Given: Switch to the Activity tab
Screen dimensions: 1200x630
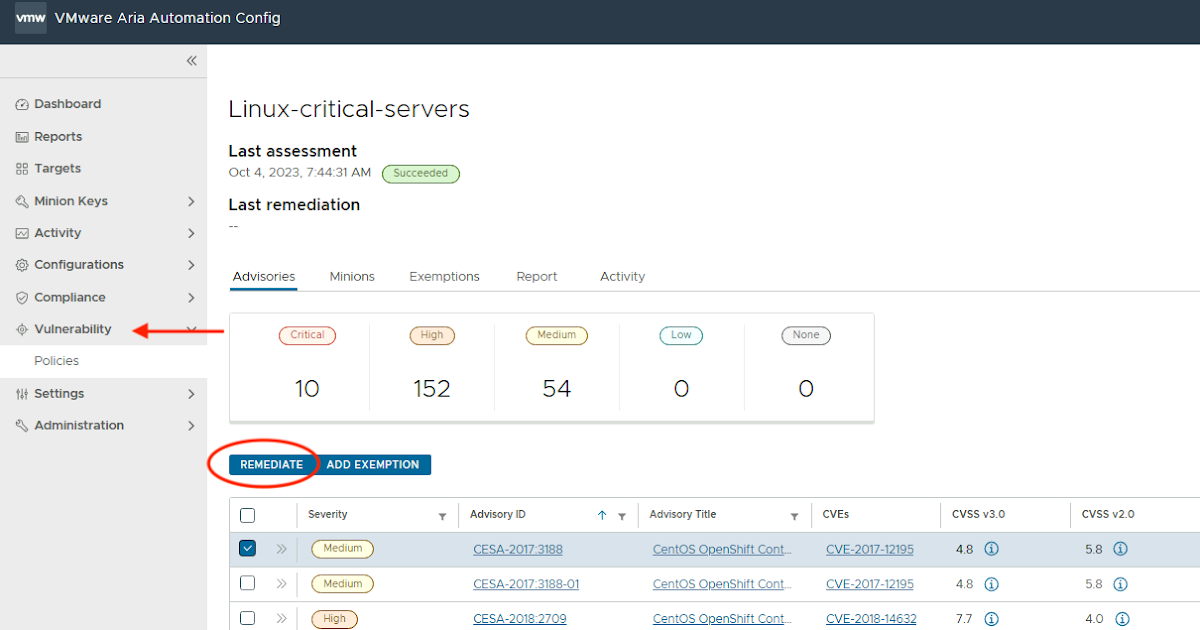Looking at the screenshot, I should pos(622,276).
